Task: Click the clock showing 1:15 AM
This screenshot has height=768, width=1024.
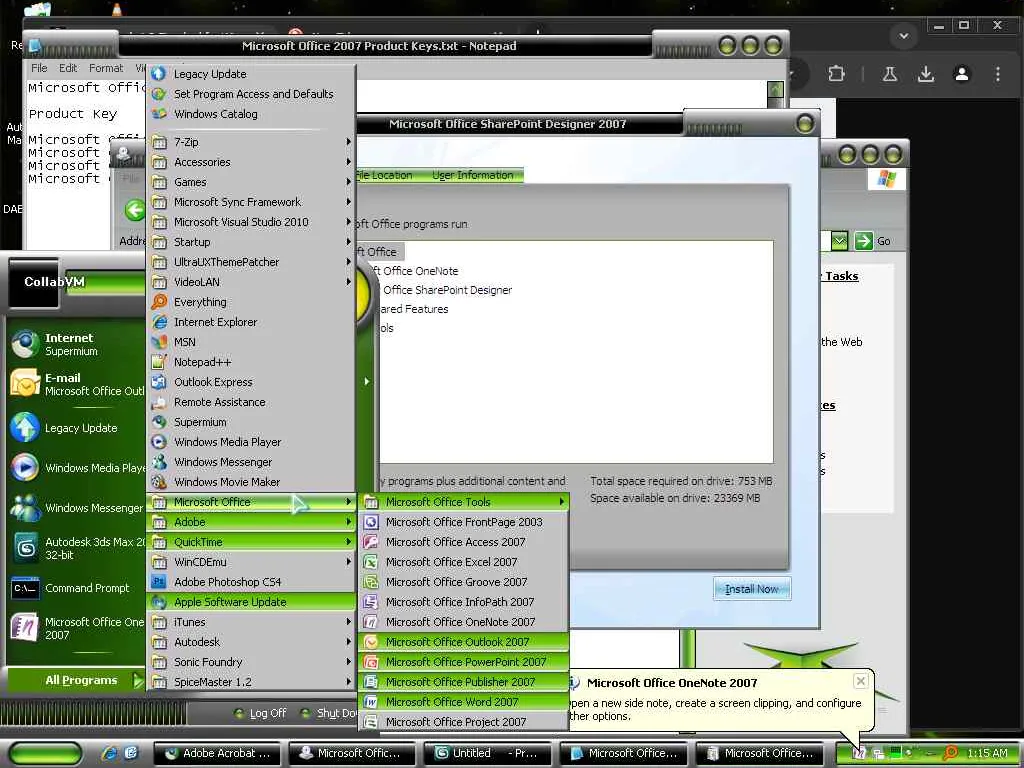Action: tap(987, 753)
